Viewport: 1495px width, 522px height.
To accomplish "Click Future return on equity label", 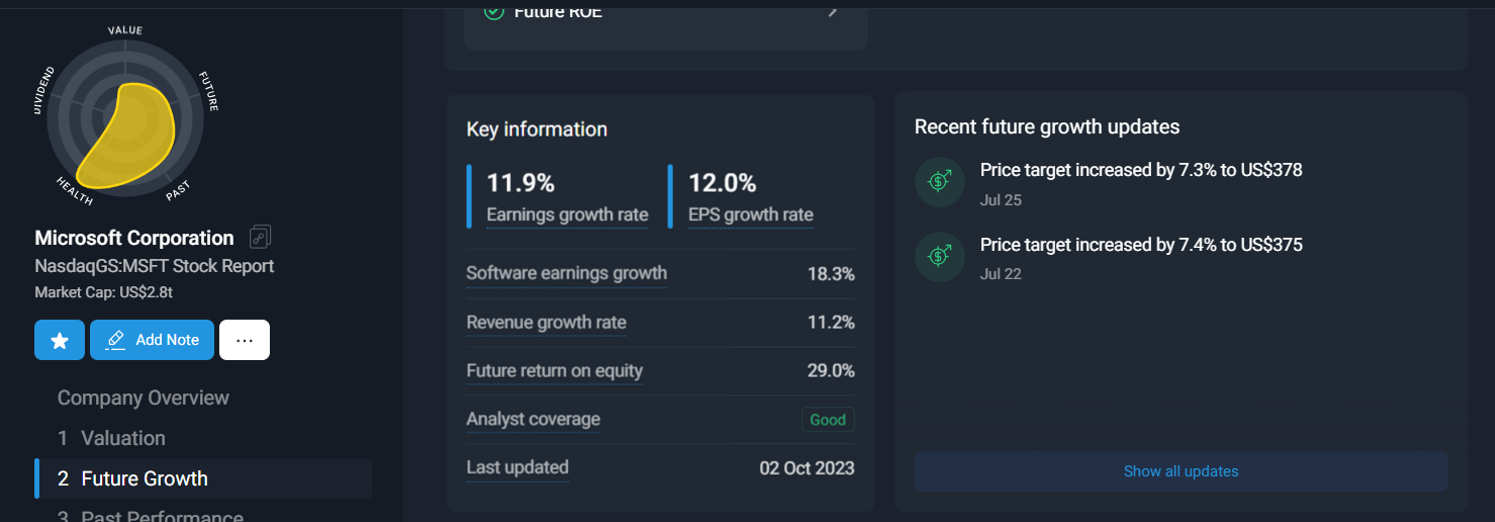I will pyautogui.click(x=554, y=371).
